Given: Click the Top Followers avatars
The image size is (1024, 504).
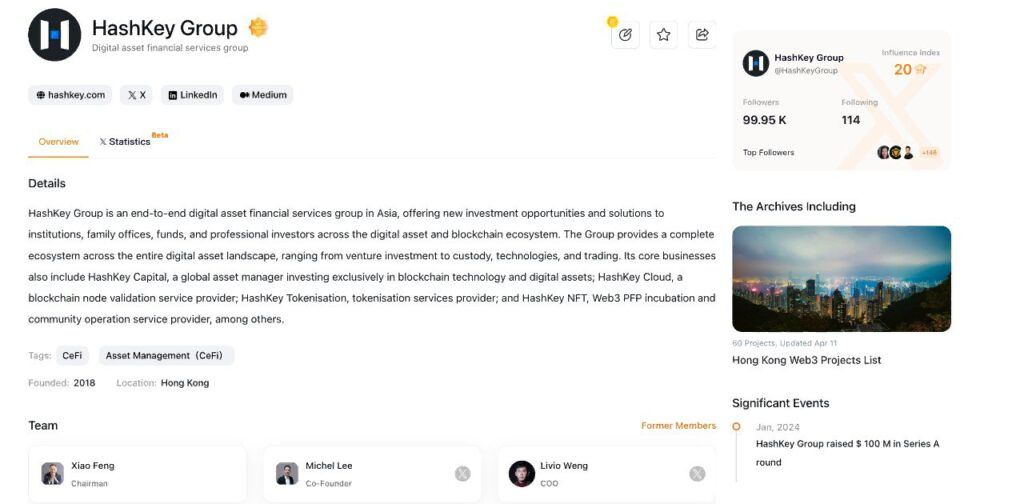Looking at the screenshot, I should pos(895,153).
